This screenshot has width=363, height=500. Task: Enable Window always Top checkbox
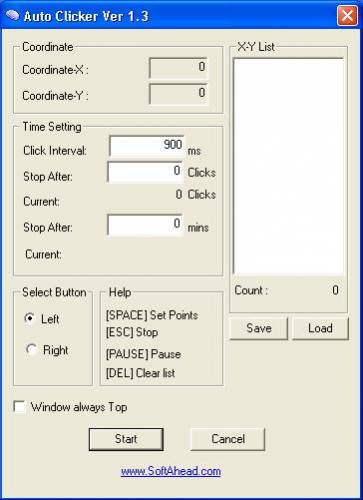[19, 407]
